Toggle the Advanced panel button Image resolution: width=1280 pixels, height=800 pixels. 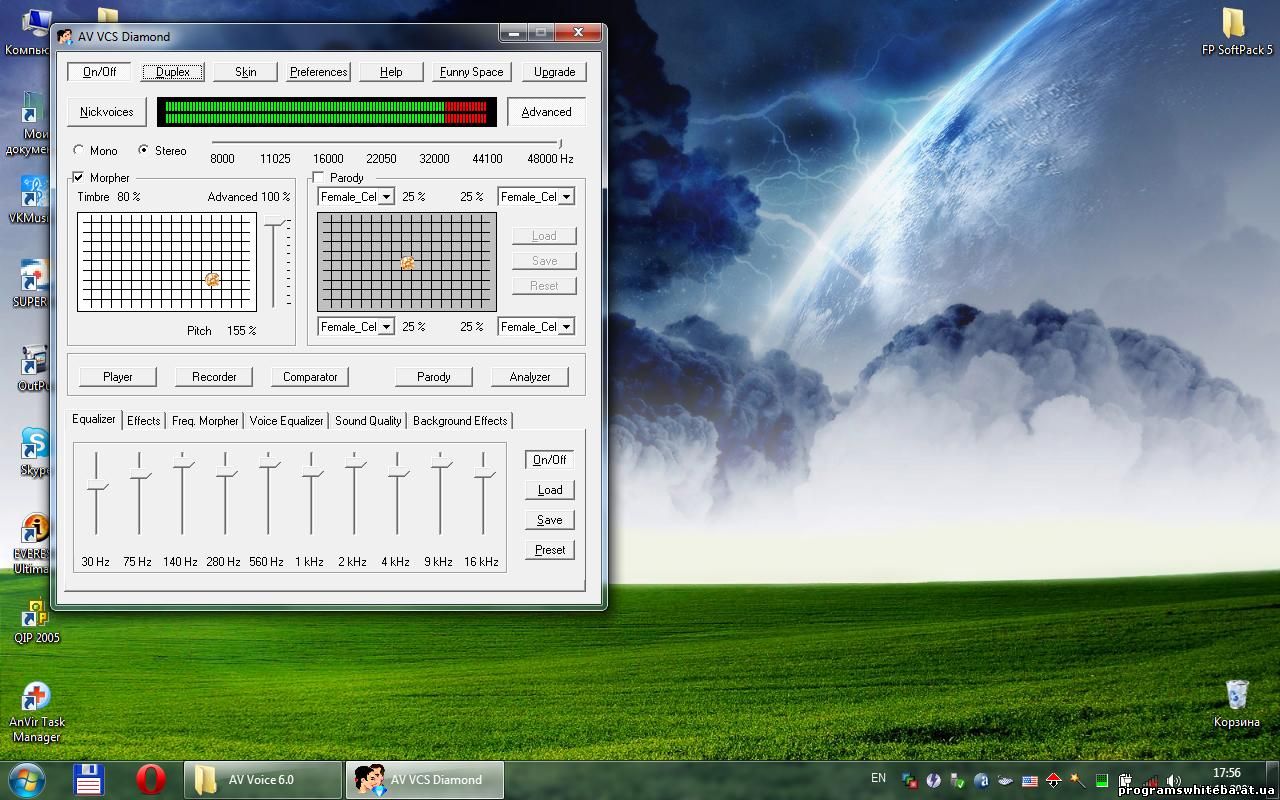click(x=546, y=112)
